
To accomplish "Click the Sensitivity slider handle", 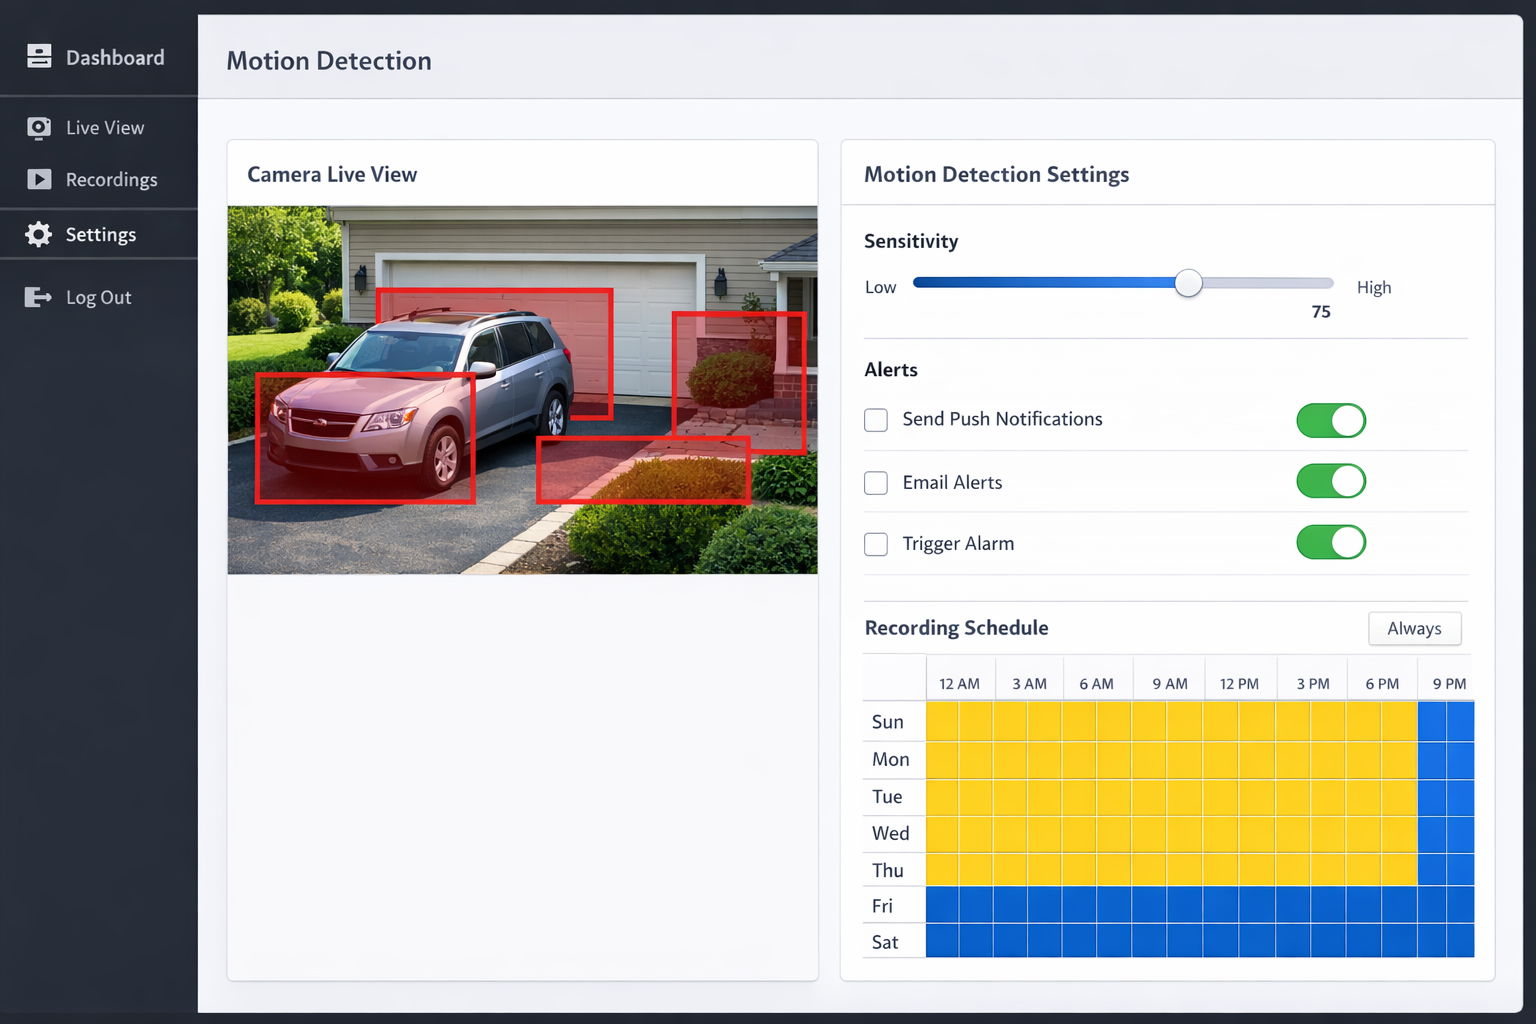I will tap(1188, 284).
